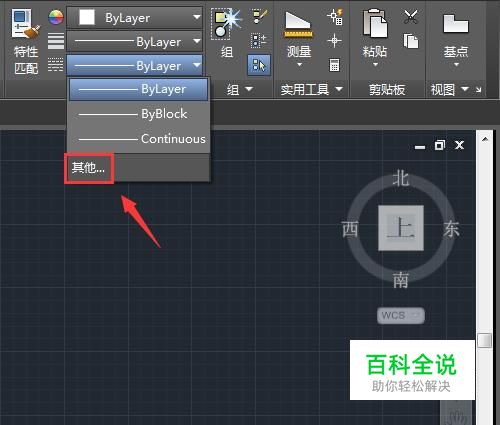Expand the 视图 panel title dropdown
The width and height of the screenshot is (500, 425).
coord(450,89)
